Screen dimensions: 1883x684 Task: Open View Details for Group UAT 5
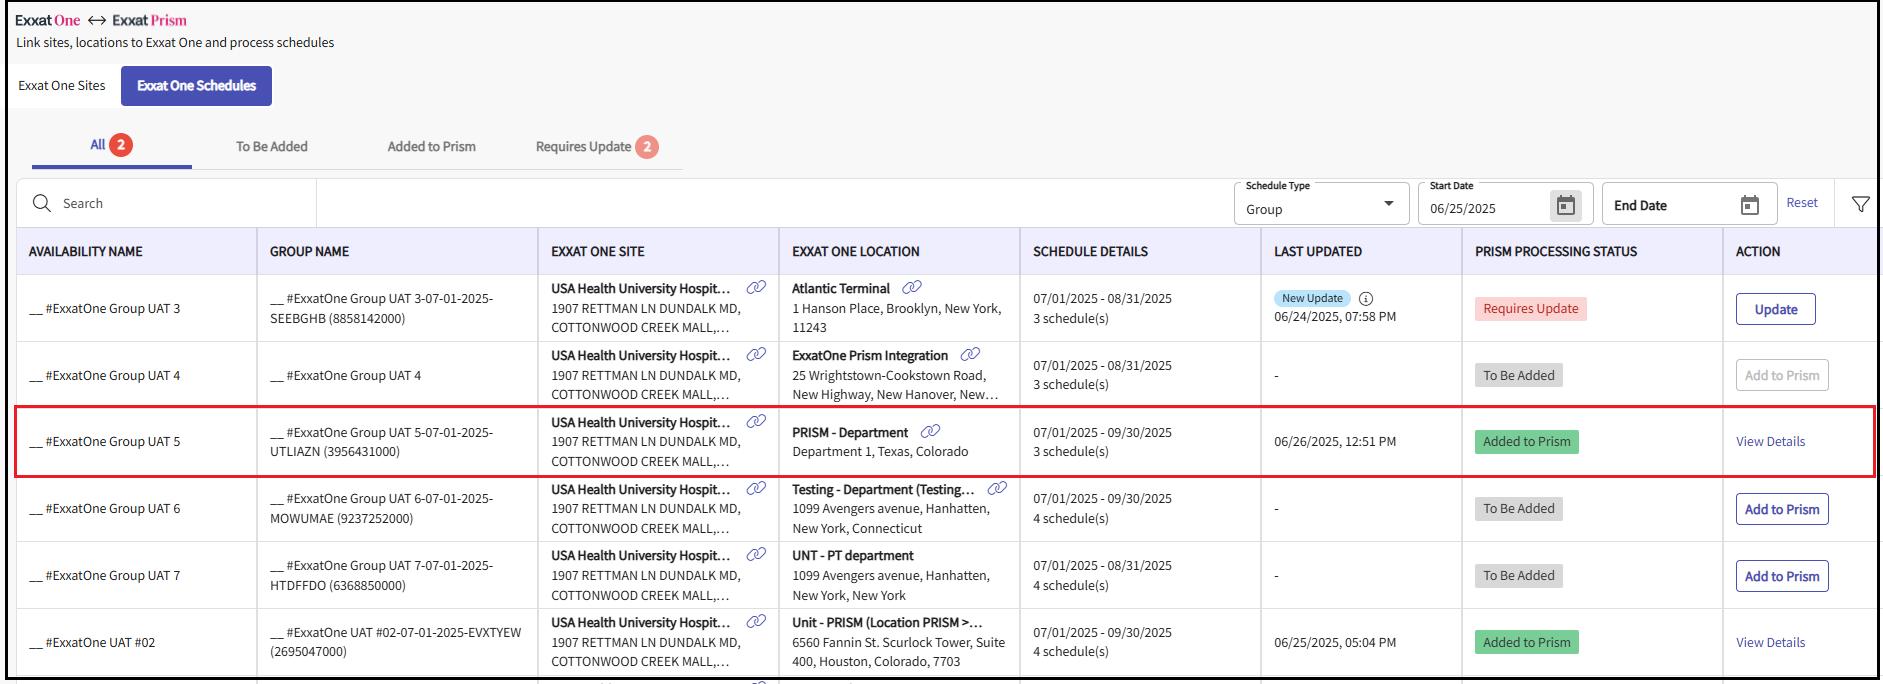[1770, 442]
